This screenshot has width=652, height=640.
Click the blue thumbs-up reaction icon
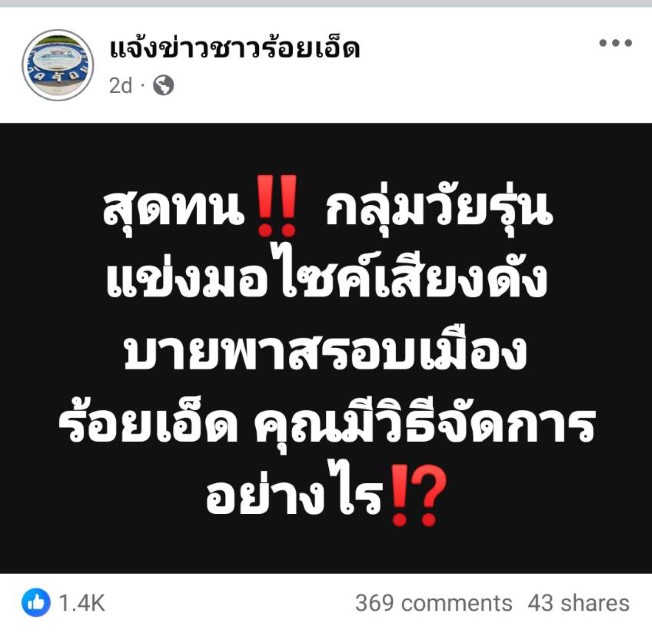pyautogui.click(x=36, y=603)
